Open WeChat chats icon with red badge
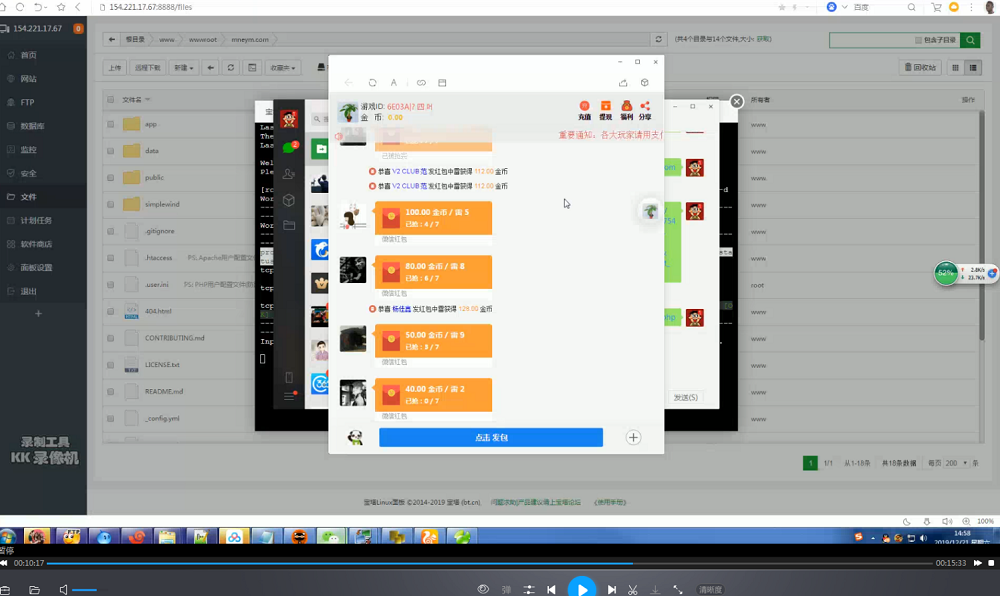This screenshot has width=1000, height=596. click(290, 148)
